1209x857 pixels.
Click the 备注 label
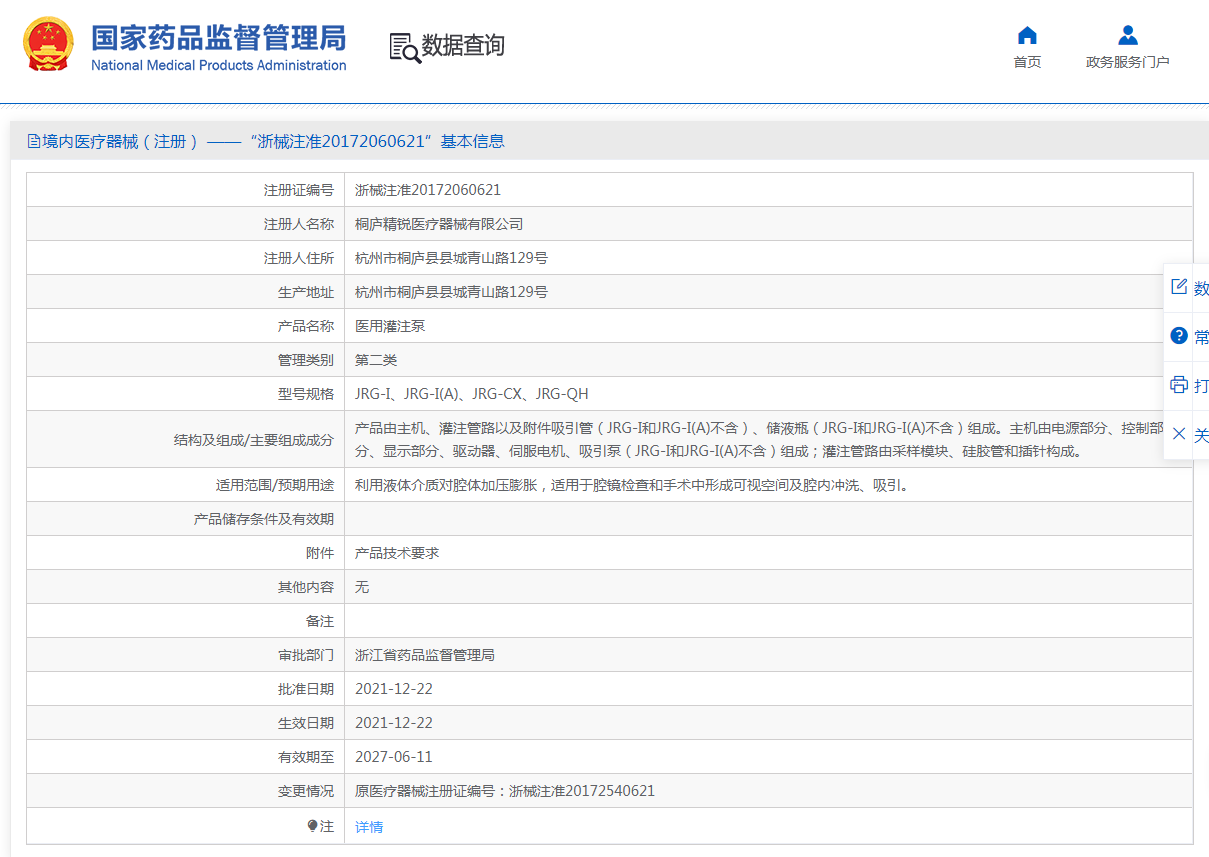(x=320, y=621)
